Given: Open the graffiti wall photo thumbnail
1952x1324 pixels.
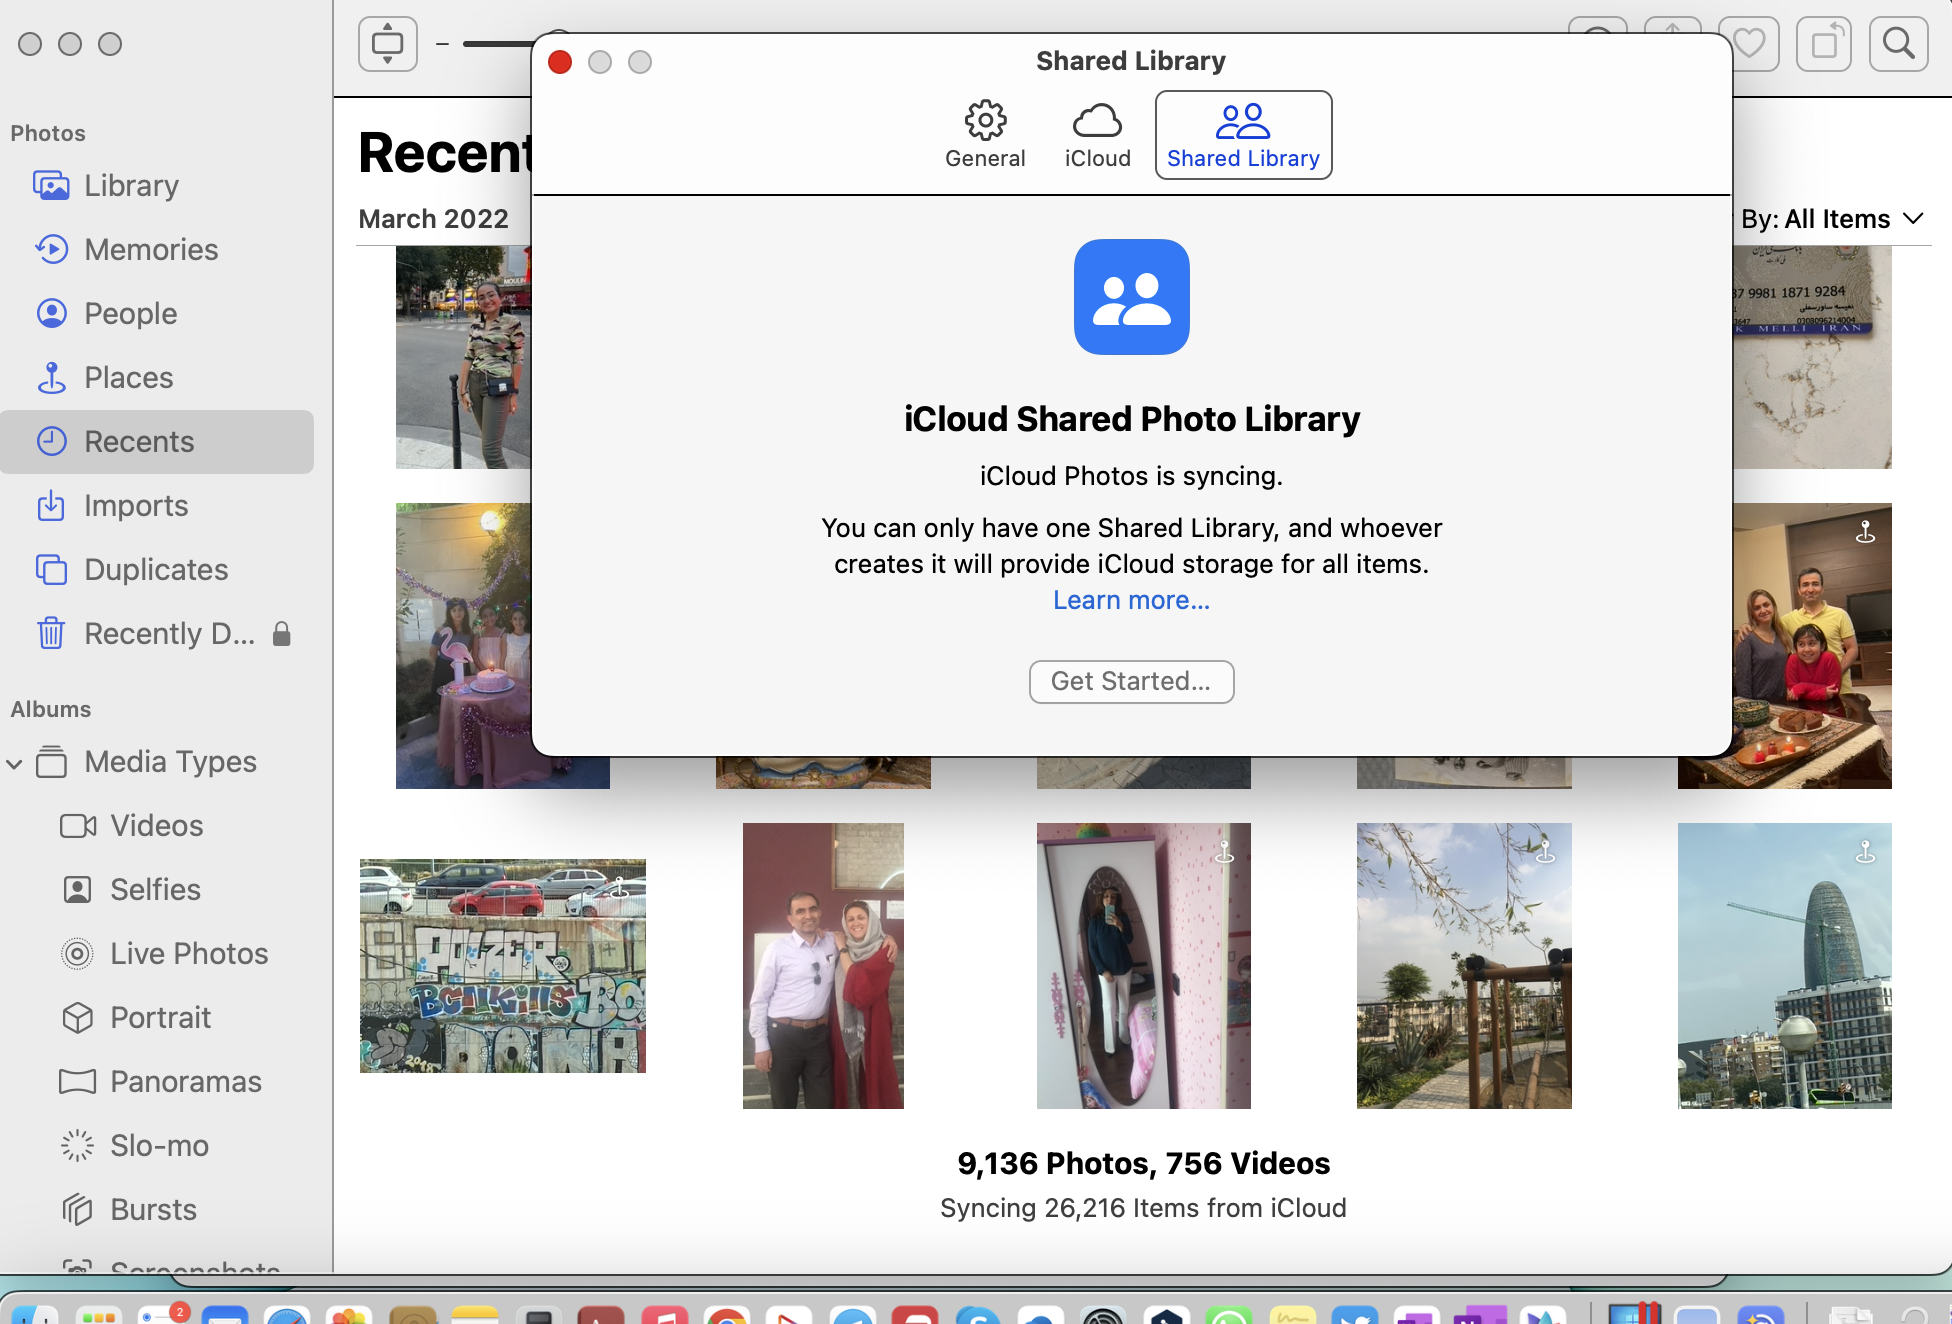Looking at the screenshot, I should coord(502,965).
